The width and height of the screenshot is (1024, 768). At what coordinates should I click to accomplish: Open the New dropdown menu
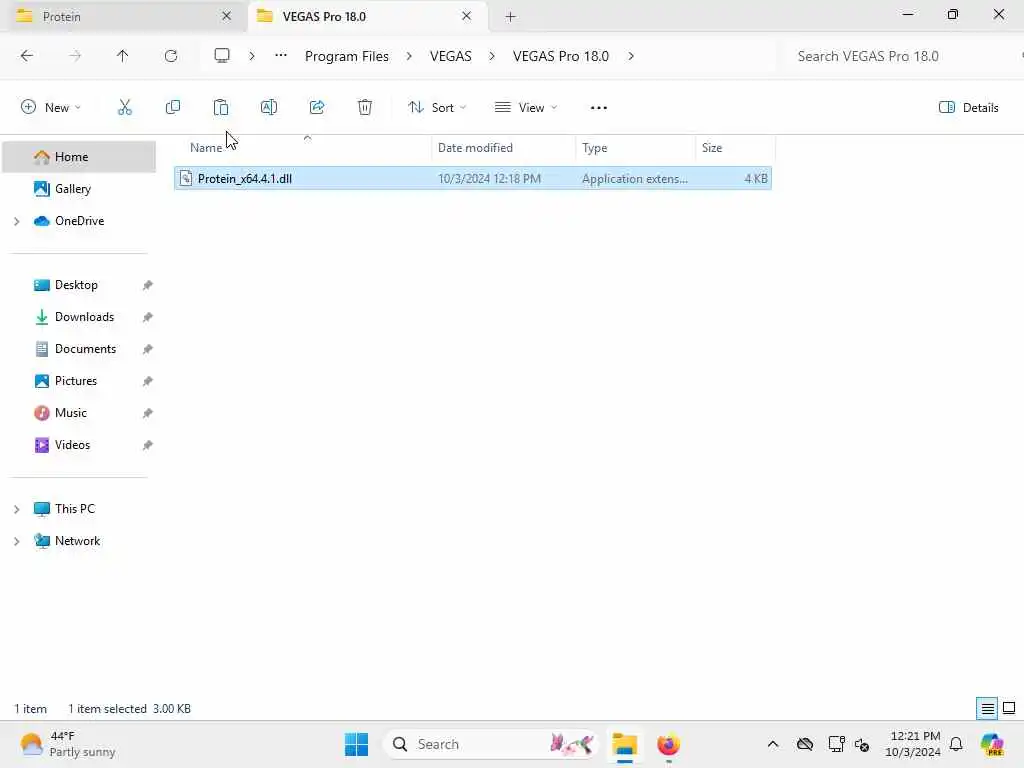(x=51, y=108)
